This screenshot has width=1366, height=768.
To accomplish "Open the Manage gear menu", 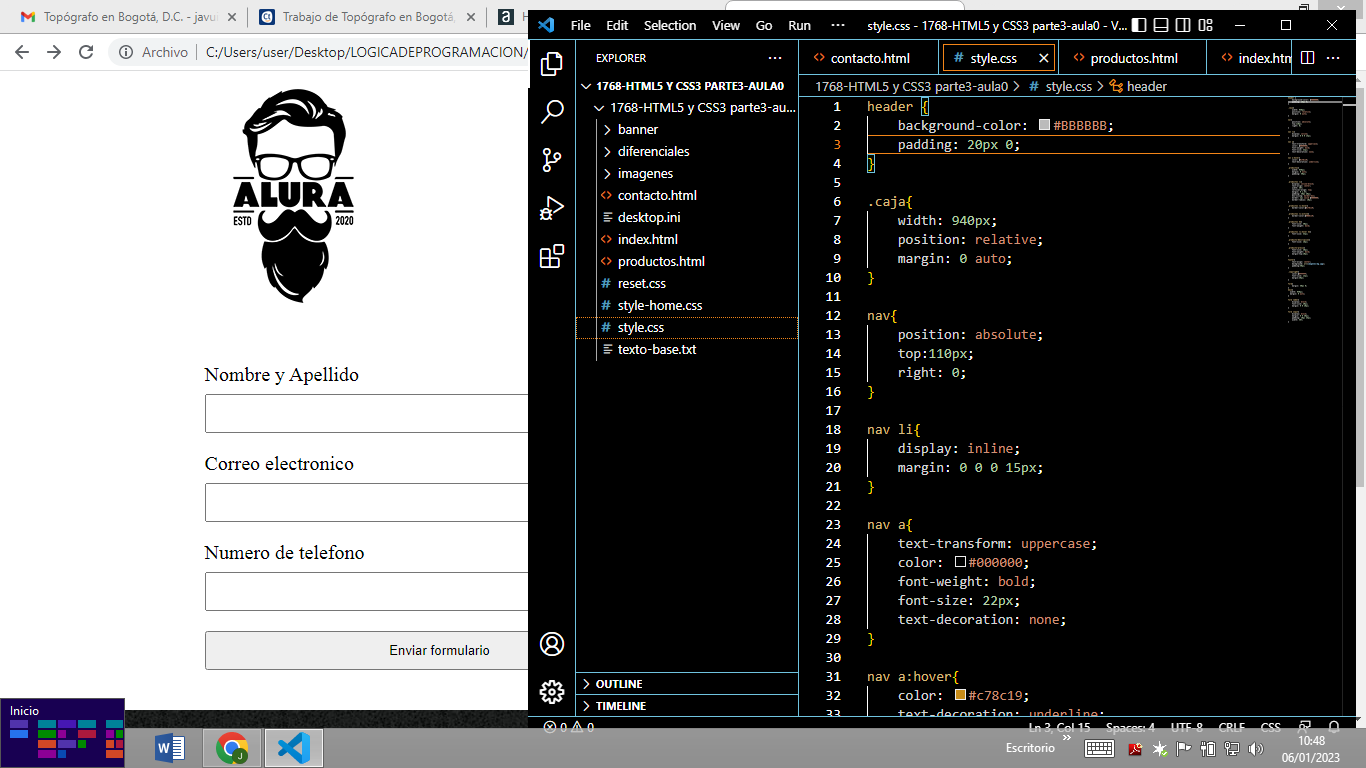I will (552, 692).
